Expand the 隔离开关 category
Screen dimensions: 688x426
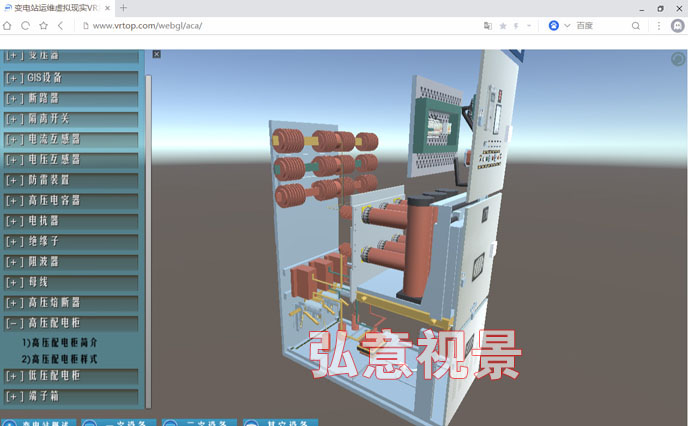(71, 119)
